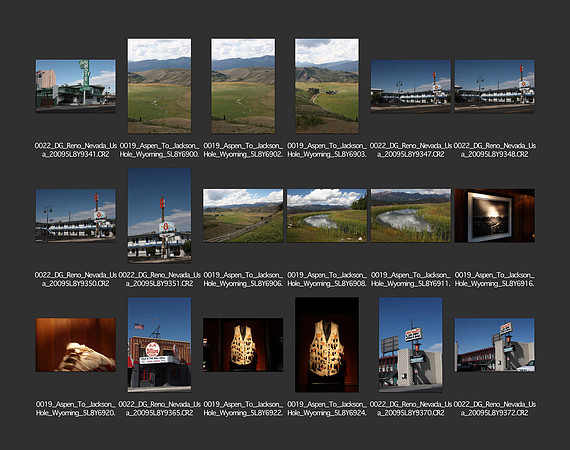
Task: Select the filename label ending 5L8Y6924
Action: pos(327,409)
